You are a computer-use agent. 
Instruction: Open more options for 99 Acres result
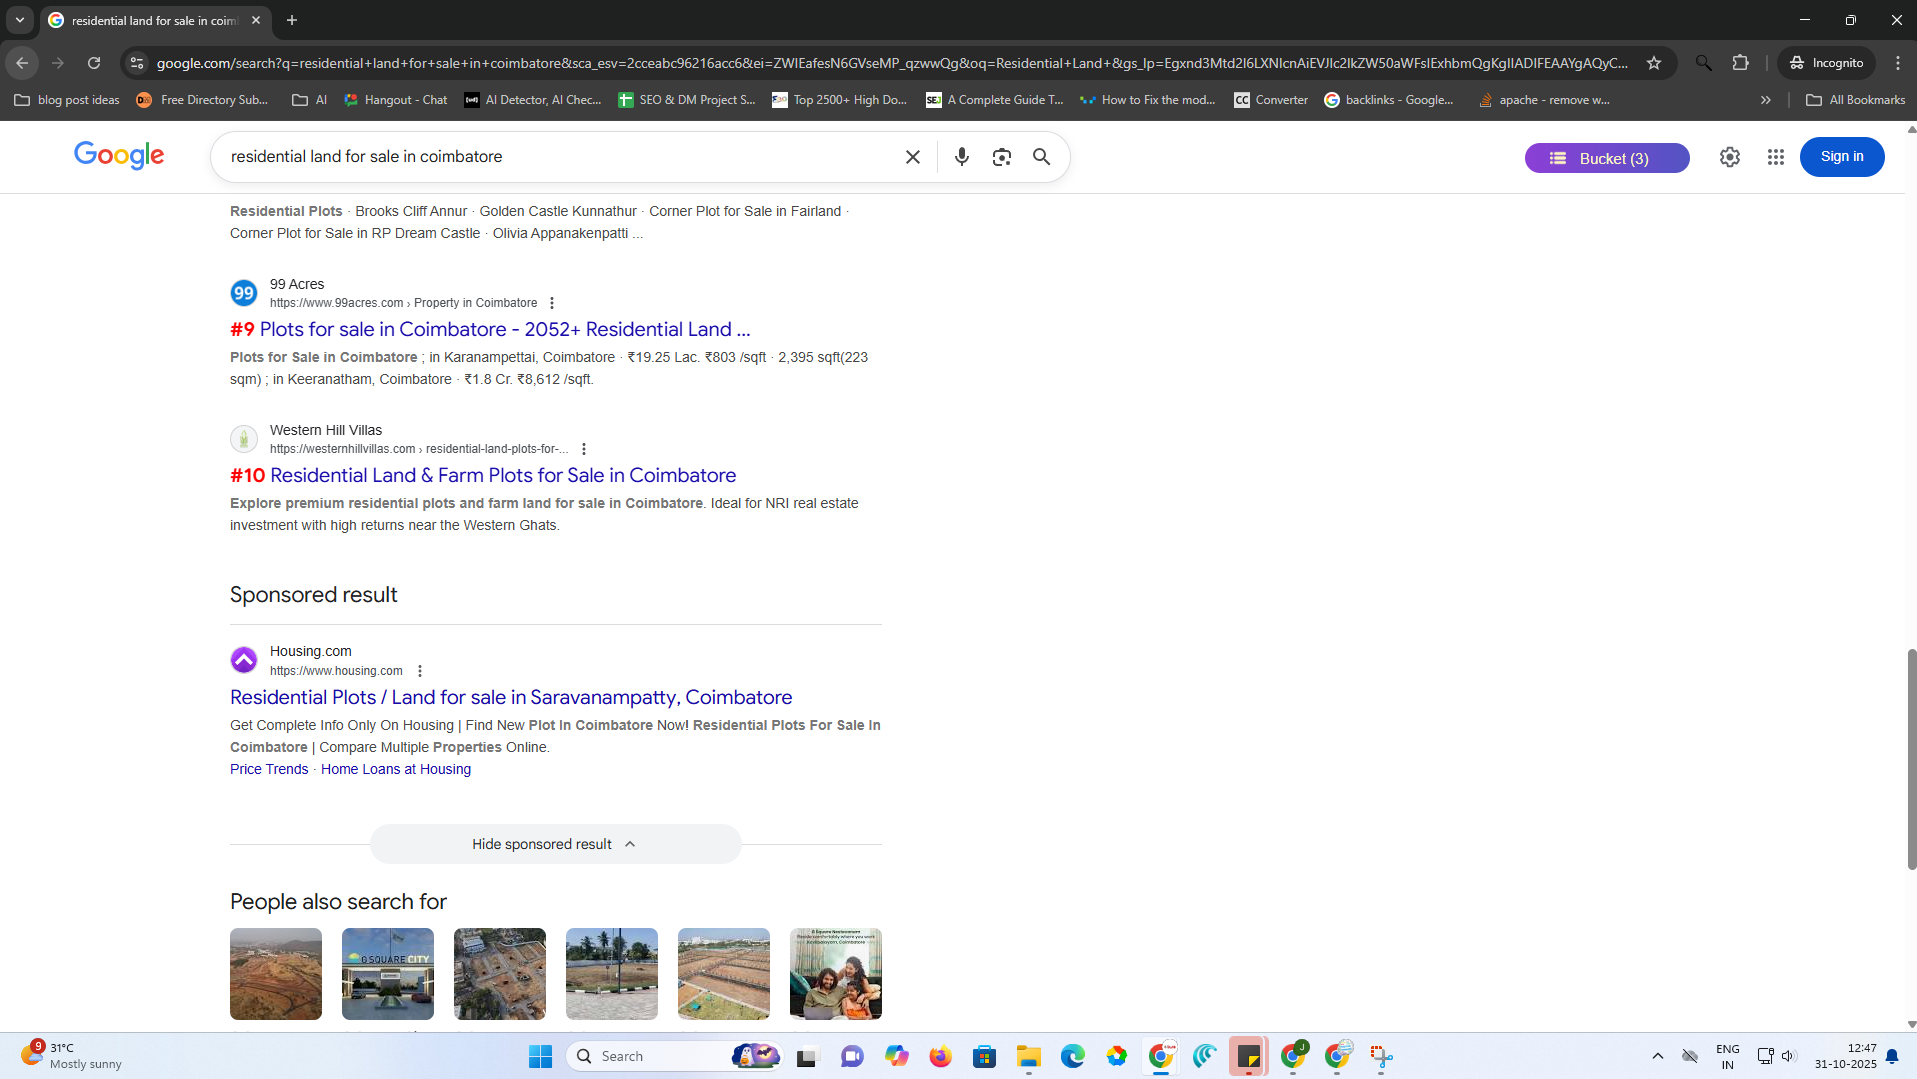point(552,303)
